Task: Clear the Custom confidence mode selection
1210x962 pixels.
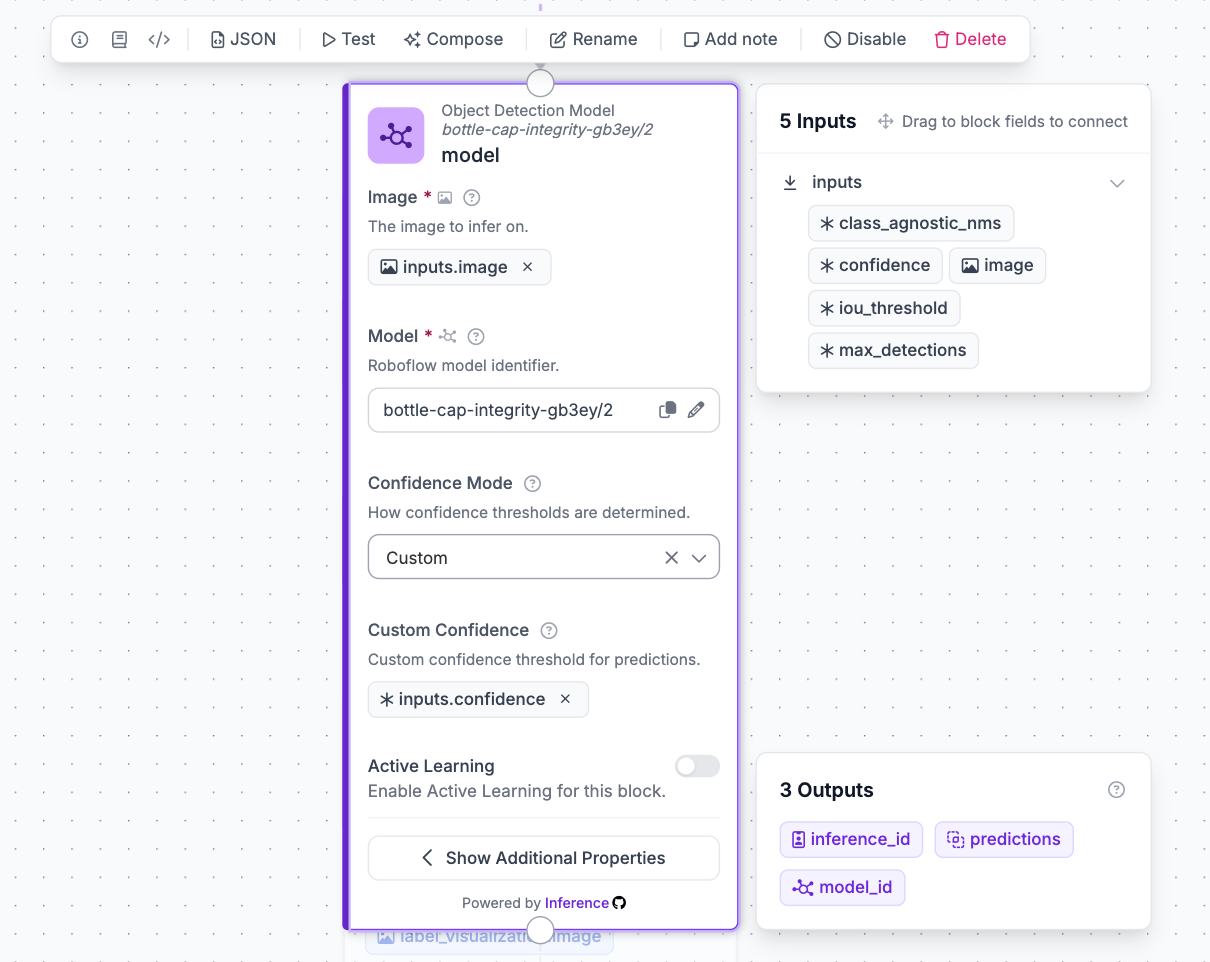Action: point(672,558)
